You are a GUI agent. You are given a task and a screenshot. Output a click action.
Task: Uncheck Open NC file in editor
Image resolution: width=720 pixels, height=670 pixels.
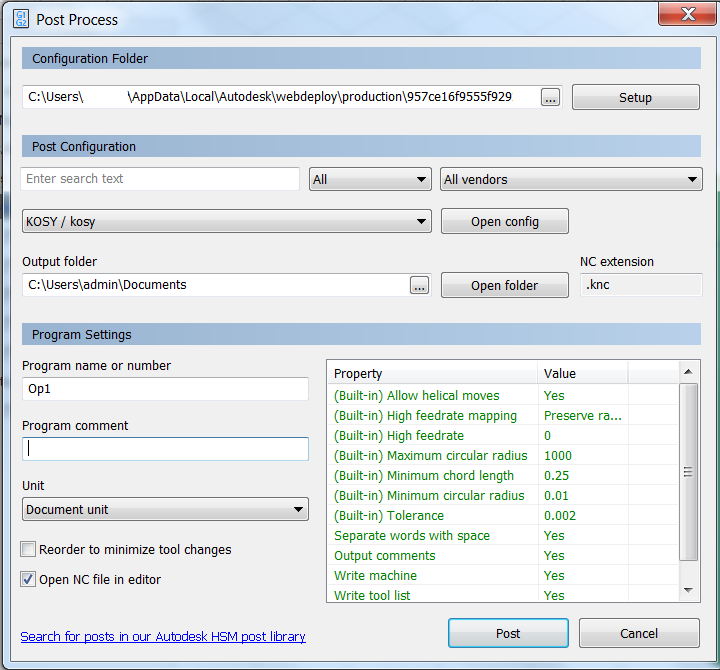point(28,579)
